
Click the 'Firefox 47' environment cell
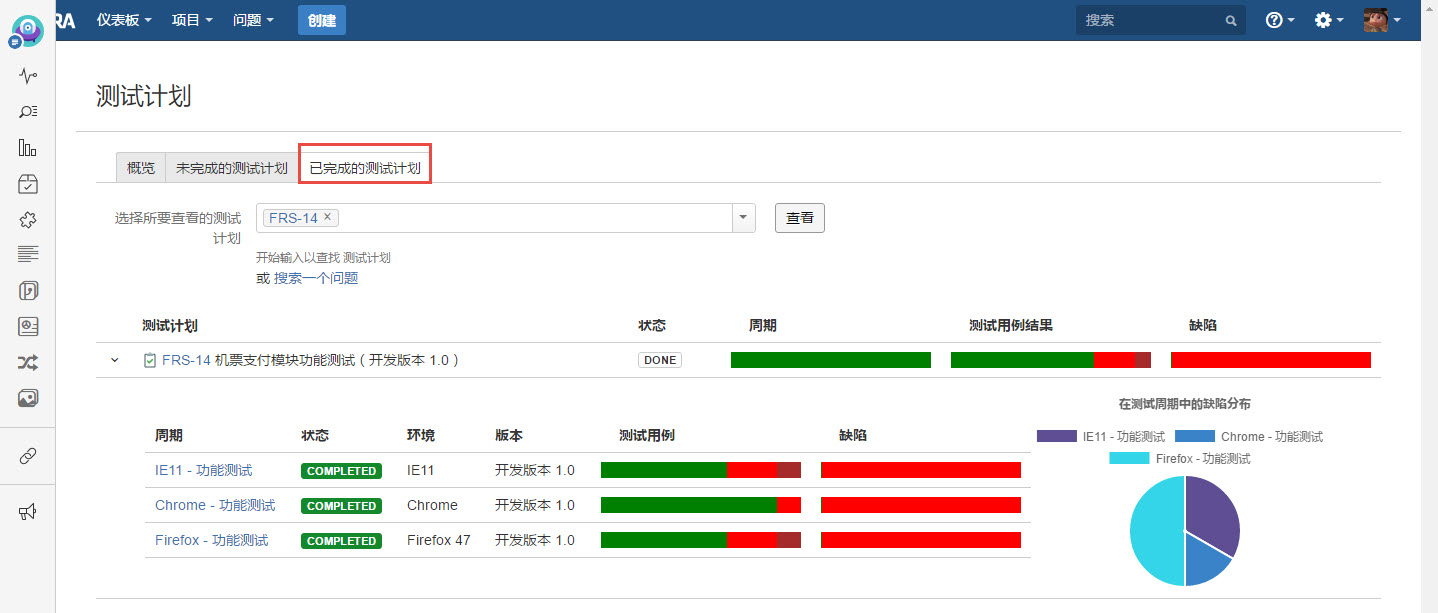click(438, 540)
